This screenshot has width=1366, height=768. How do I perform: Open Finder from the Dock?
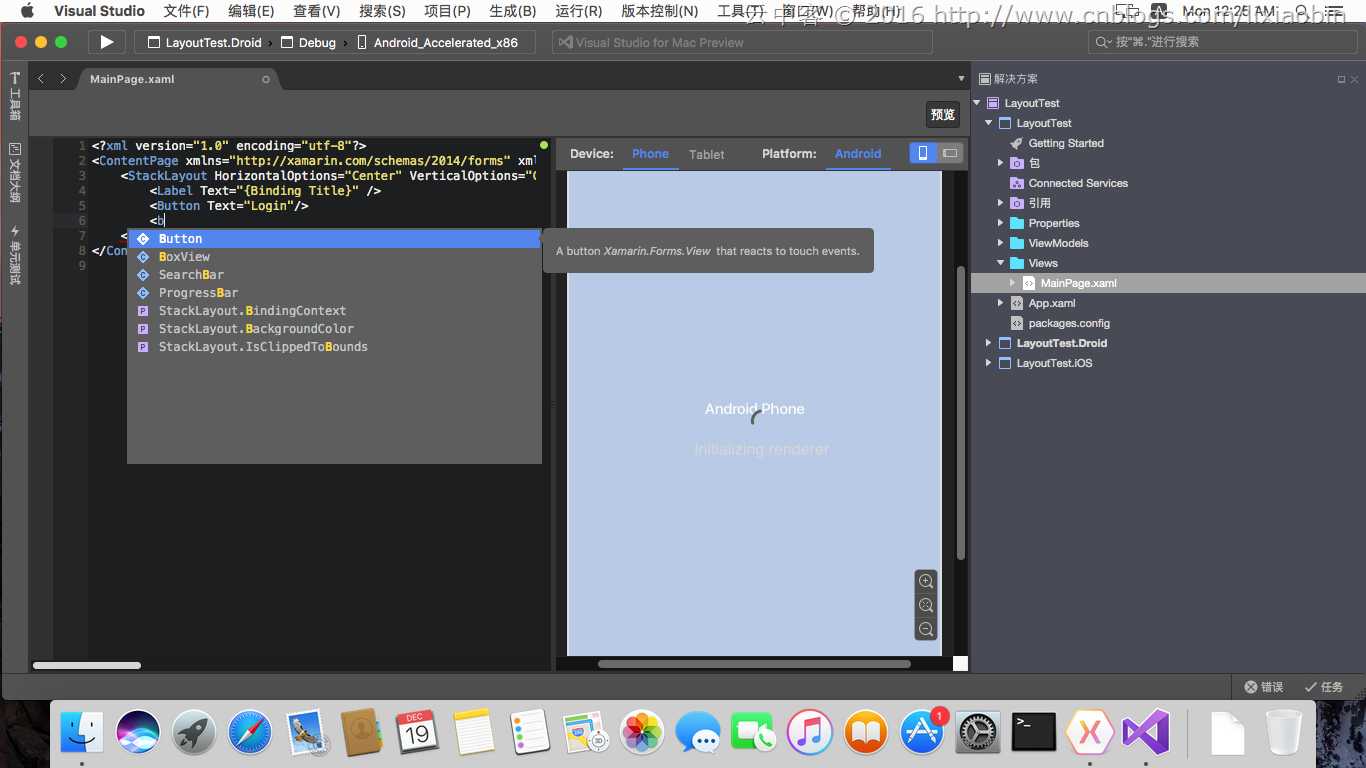[82, 733]
